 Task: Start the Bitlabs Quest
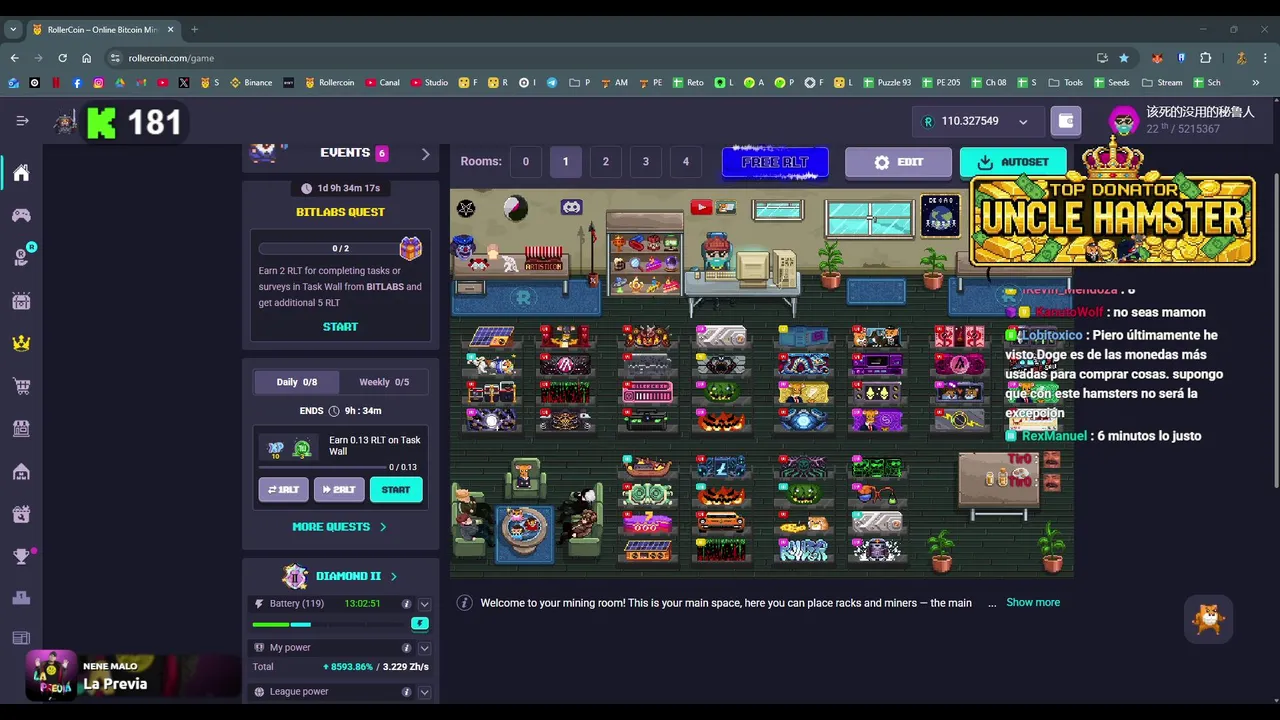pos(340,327)
